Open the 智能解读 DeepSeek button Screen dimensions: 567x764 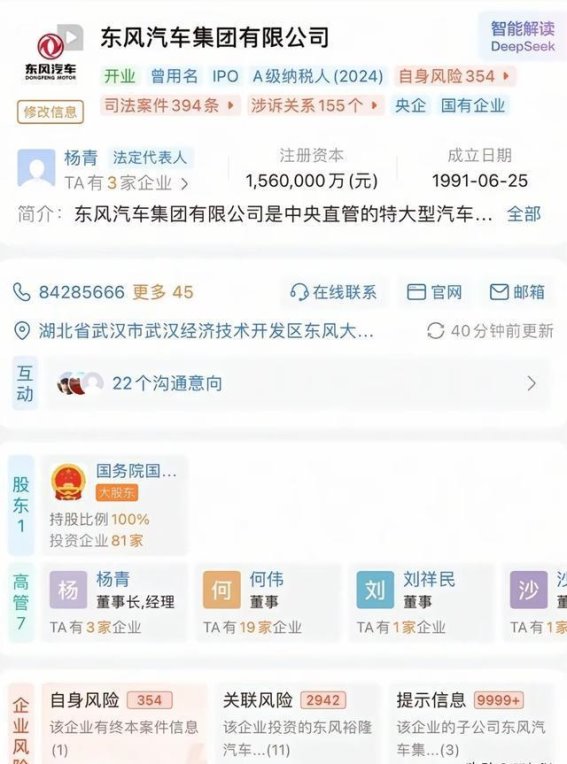[x=522, y=37]
